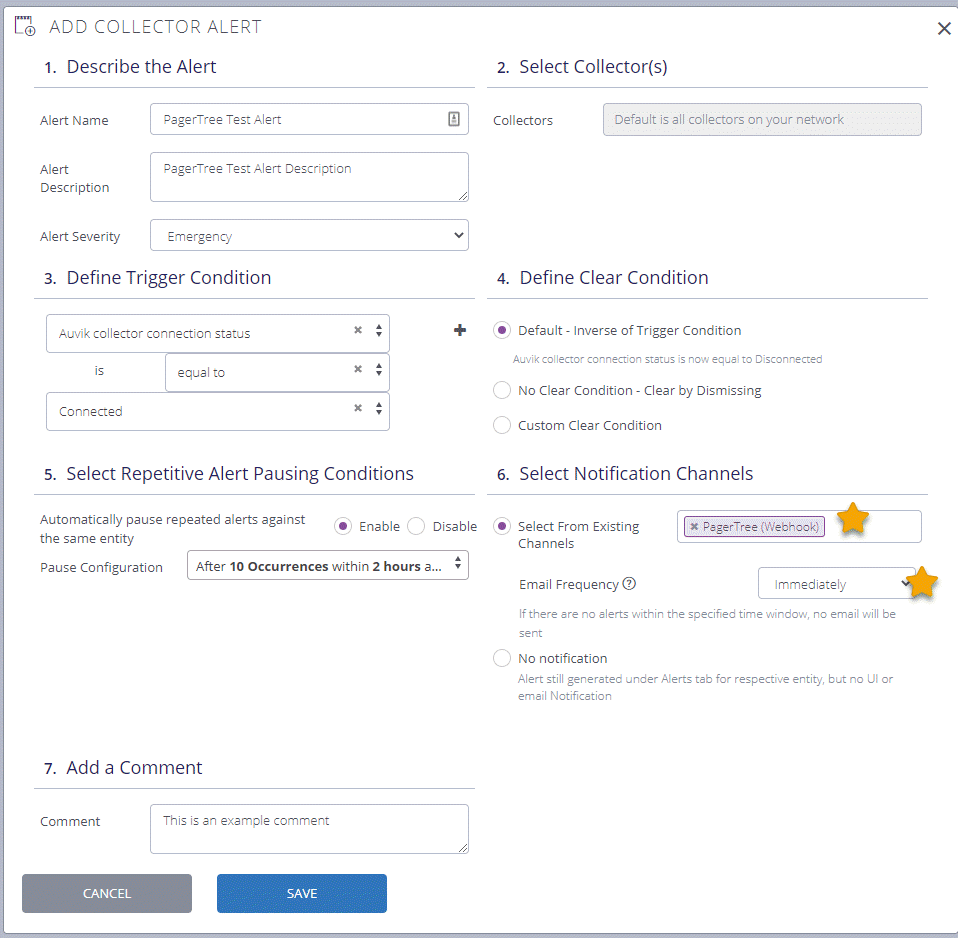958x938 pixels.
Task: Click the '6. Select Notification Channels' heading
Action: pyautogui.click(x=625, y=474)
